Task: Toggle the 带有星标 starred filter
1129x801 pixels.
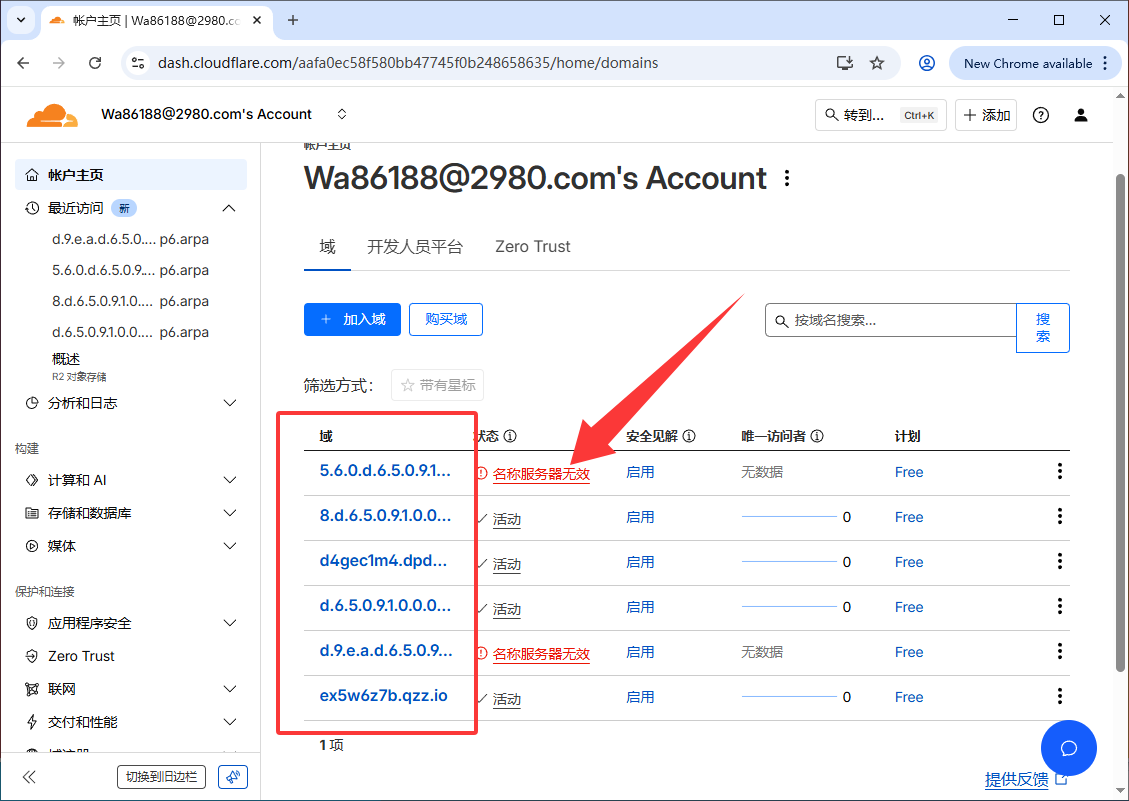Action: point(437,385)
